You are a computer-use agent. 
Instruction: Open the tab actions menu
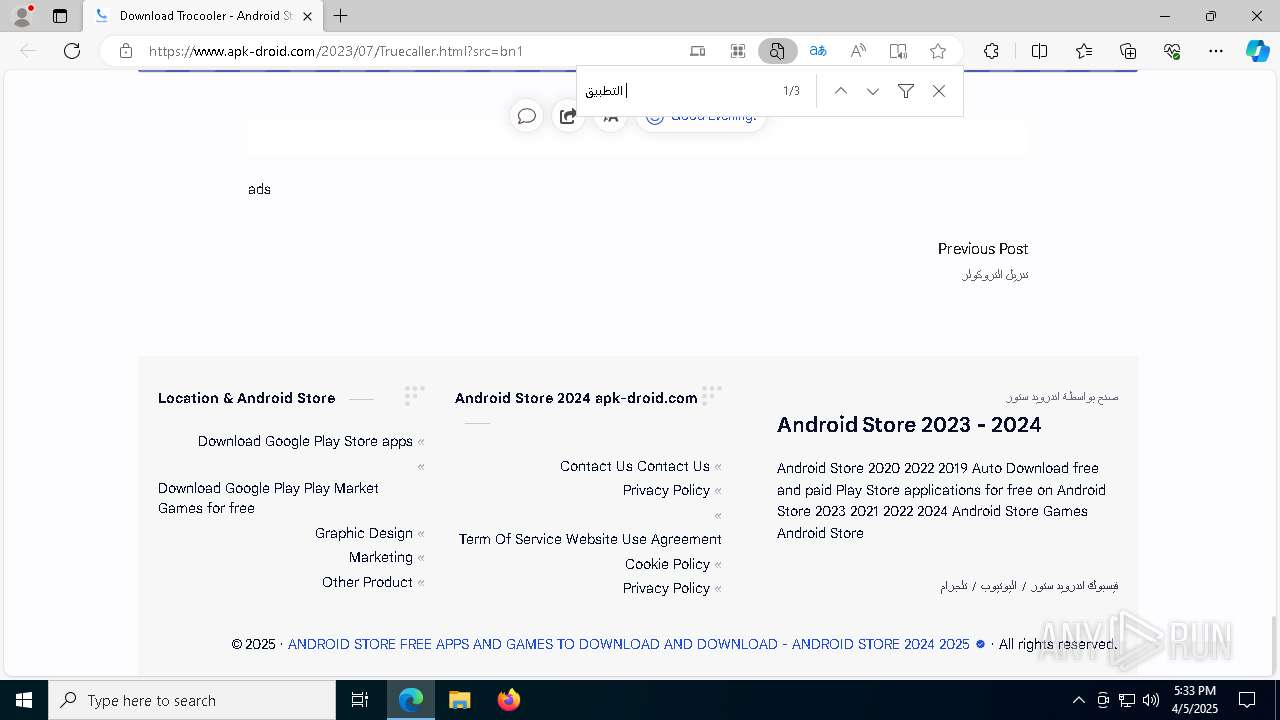(x=60, y=16)
